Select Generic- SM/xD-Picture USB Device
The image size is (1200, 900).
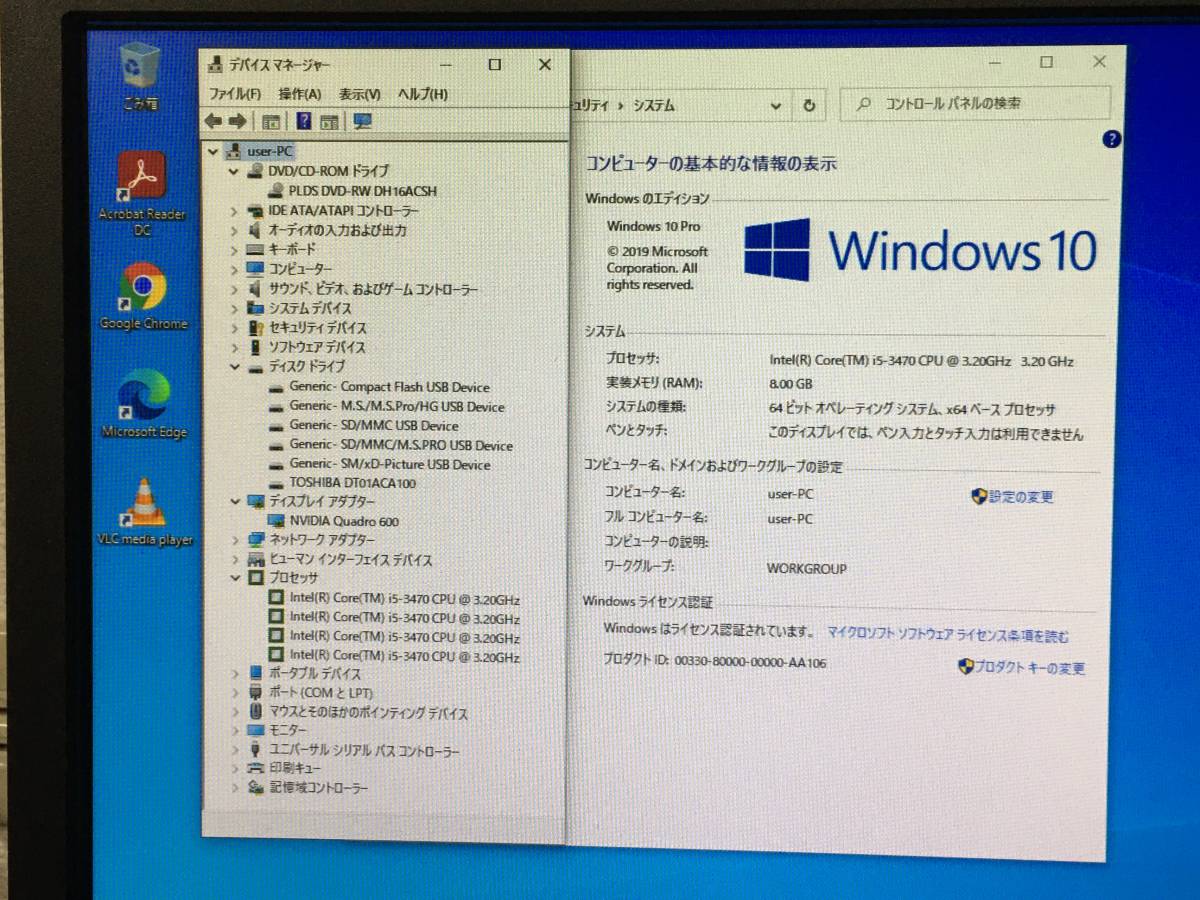[389, 464]
